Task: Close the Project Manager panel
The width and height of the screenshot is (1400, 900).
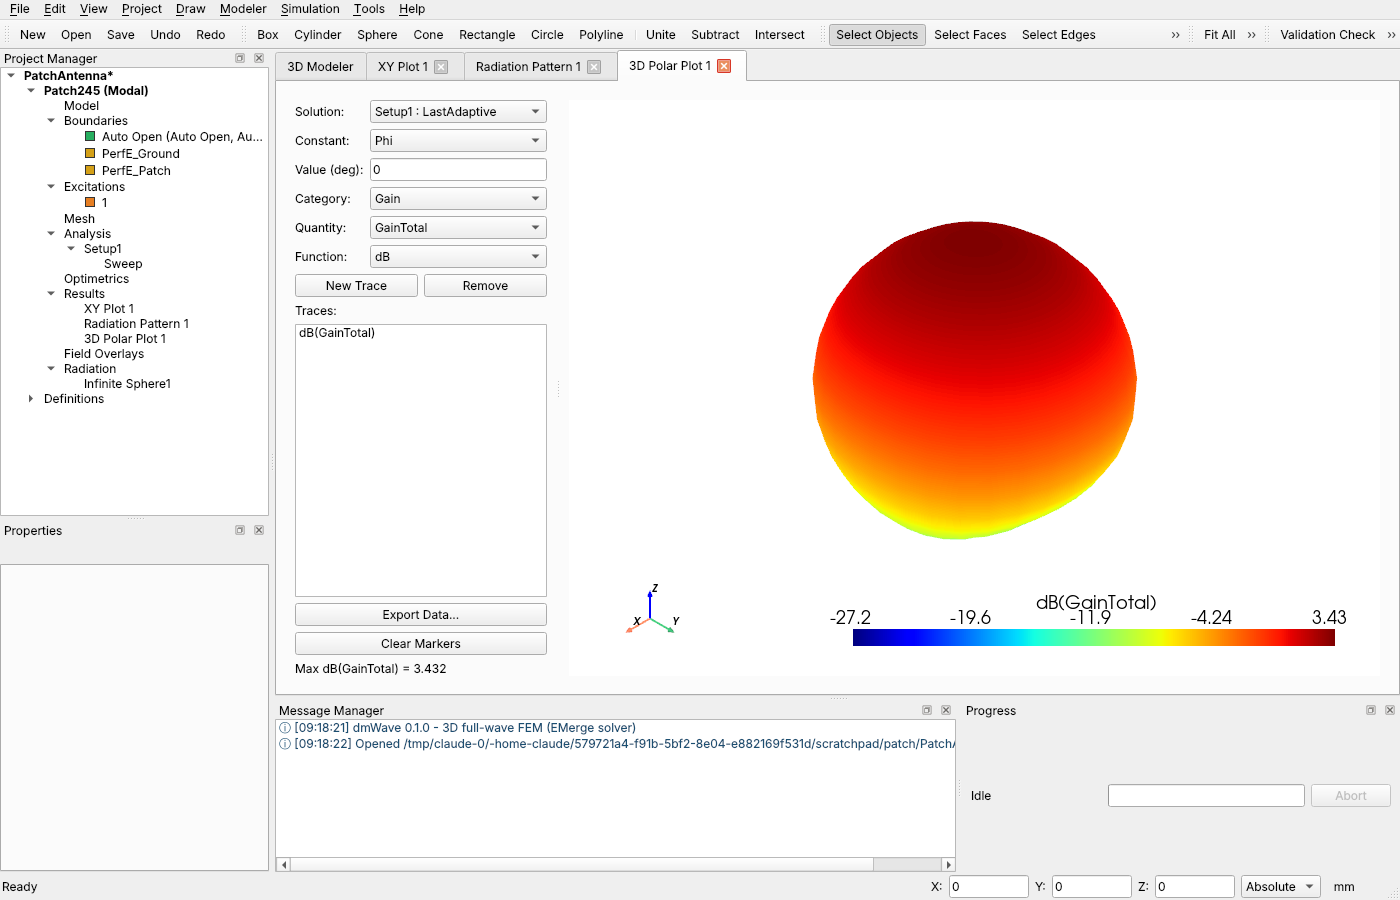Action: pyautogui.click(x=259, y=58)
